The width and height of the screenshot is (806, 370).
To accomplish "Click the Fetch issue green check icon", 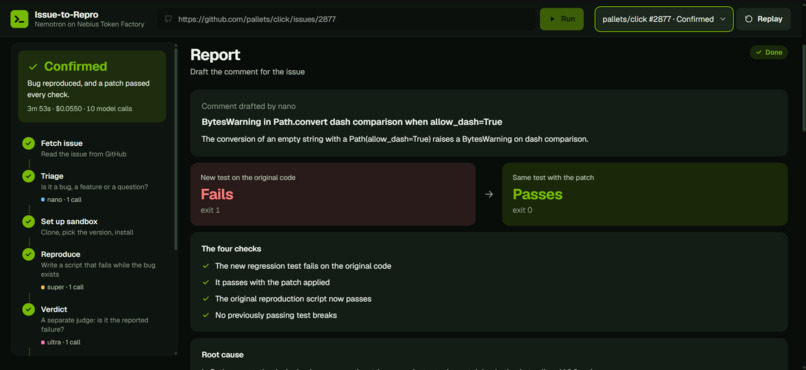I will [x=28, y=143].
